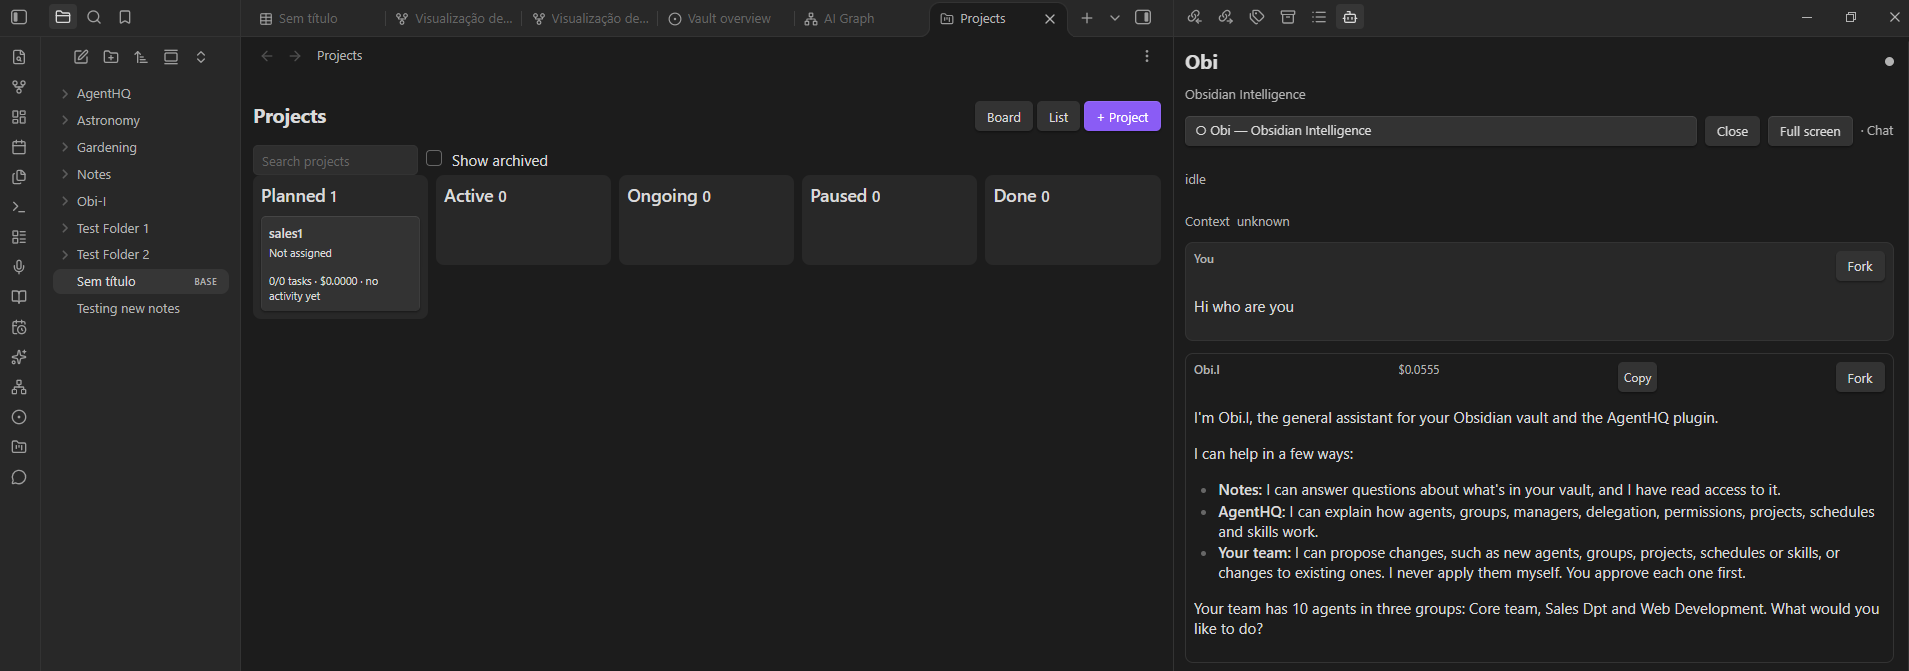Open the tab list dropdown chevron
This screenshot has height=671, width=1909.
1115,18
